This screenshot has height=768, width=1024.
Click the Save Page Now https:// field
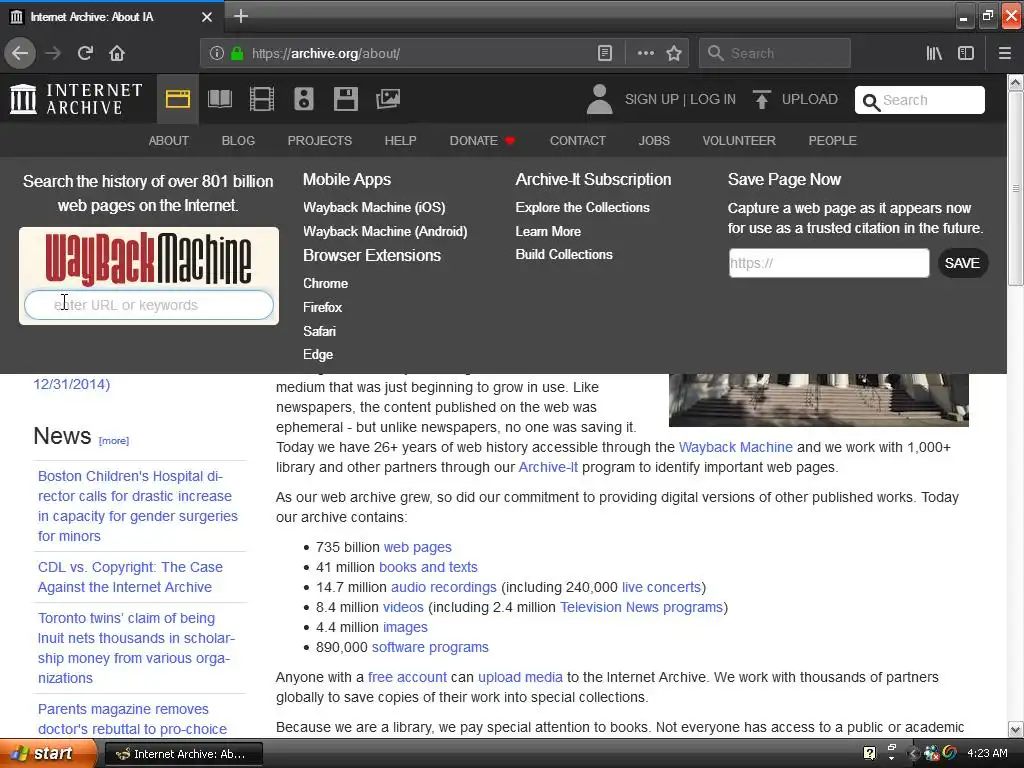click(829, 263)
